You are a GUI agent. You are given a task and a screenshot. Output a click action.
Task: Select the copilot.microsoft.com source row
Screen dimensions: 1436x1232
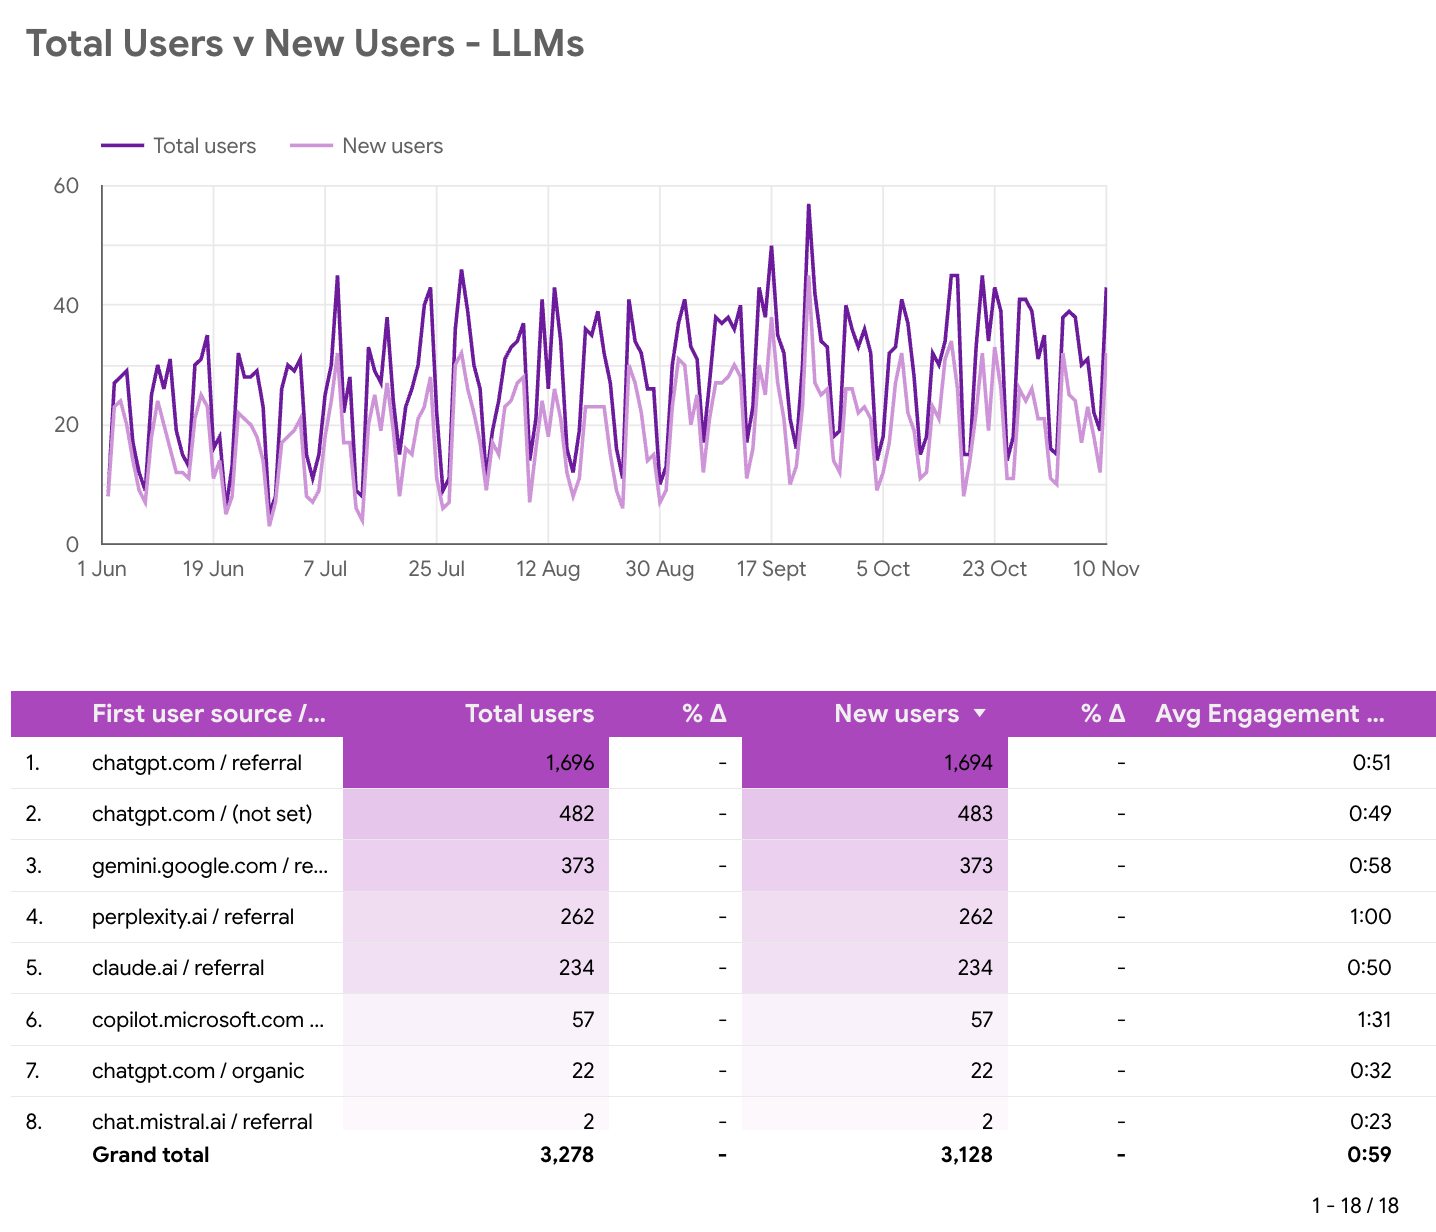click(x=208, y=1020)
